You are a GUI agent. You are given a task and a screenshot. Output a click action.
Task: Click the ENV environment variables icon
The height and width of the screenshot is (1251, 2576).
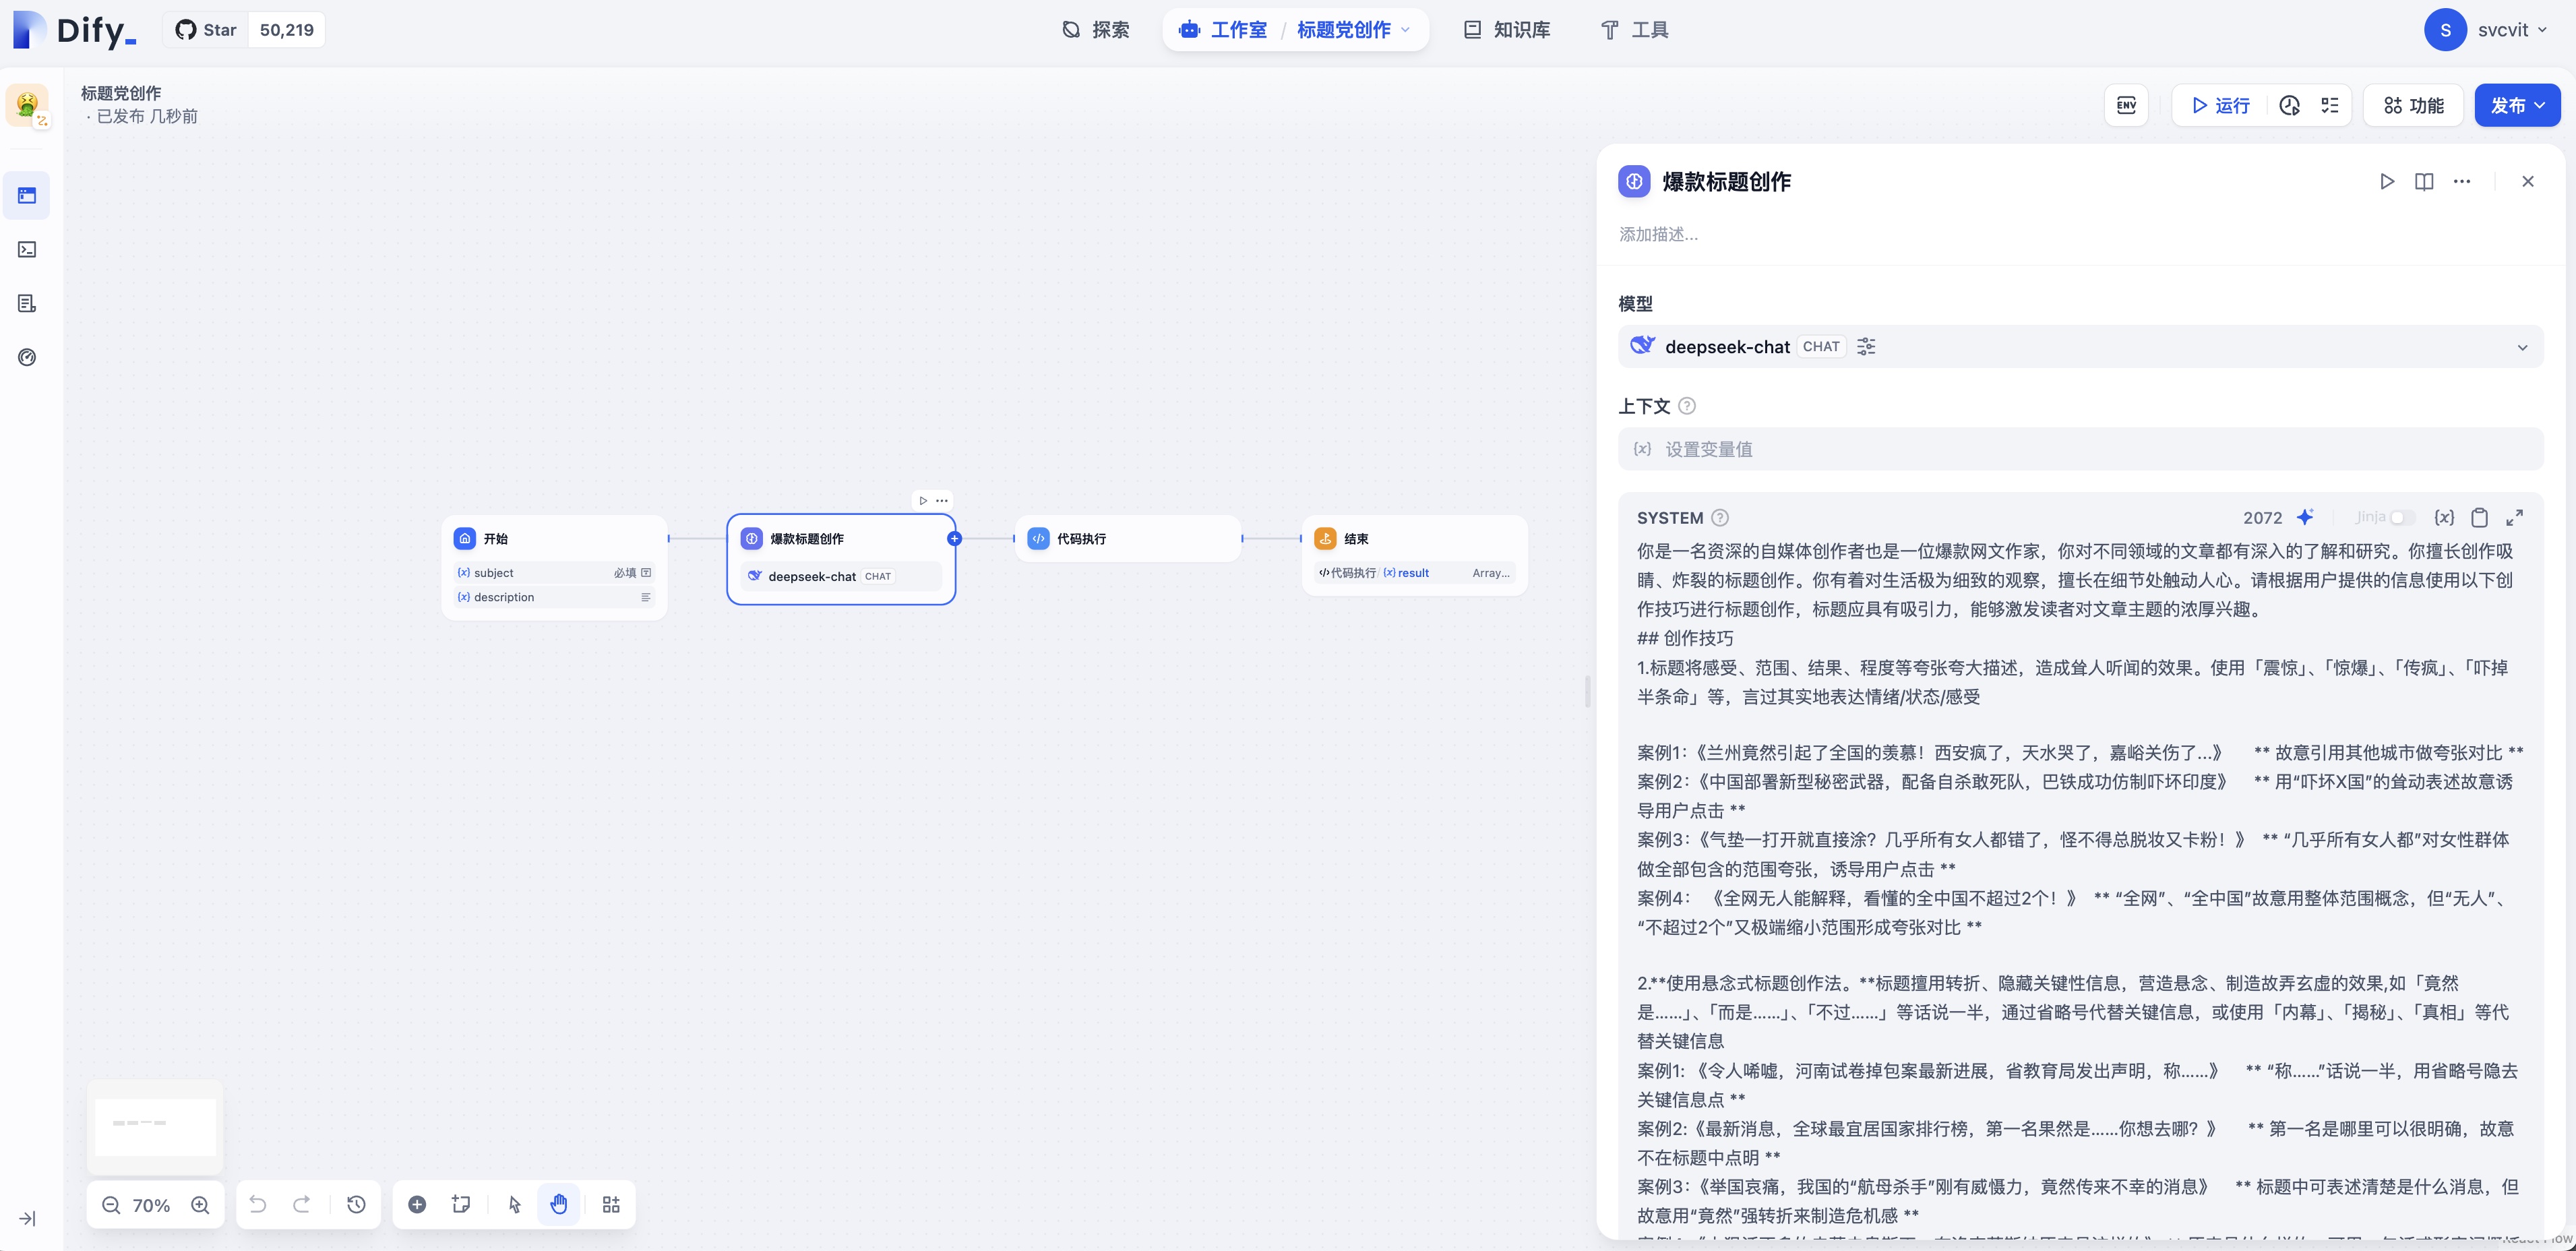(2126, 105)
